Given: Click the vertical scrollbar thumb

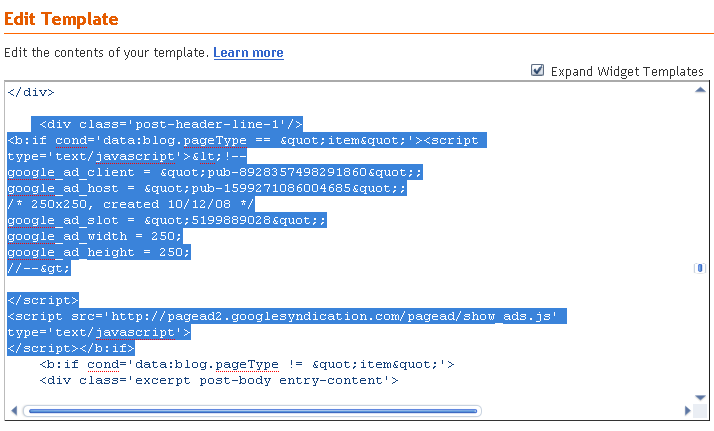Looking at the screenshot, I should 700,268.
